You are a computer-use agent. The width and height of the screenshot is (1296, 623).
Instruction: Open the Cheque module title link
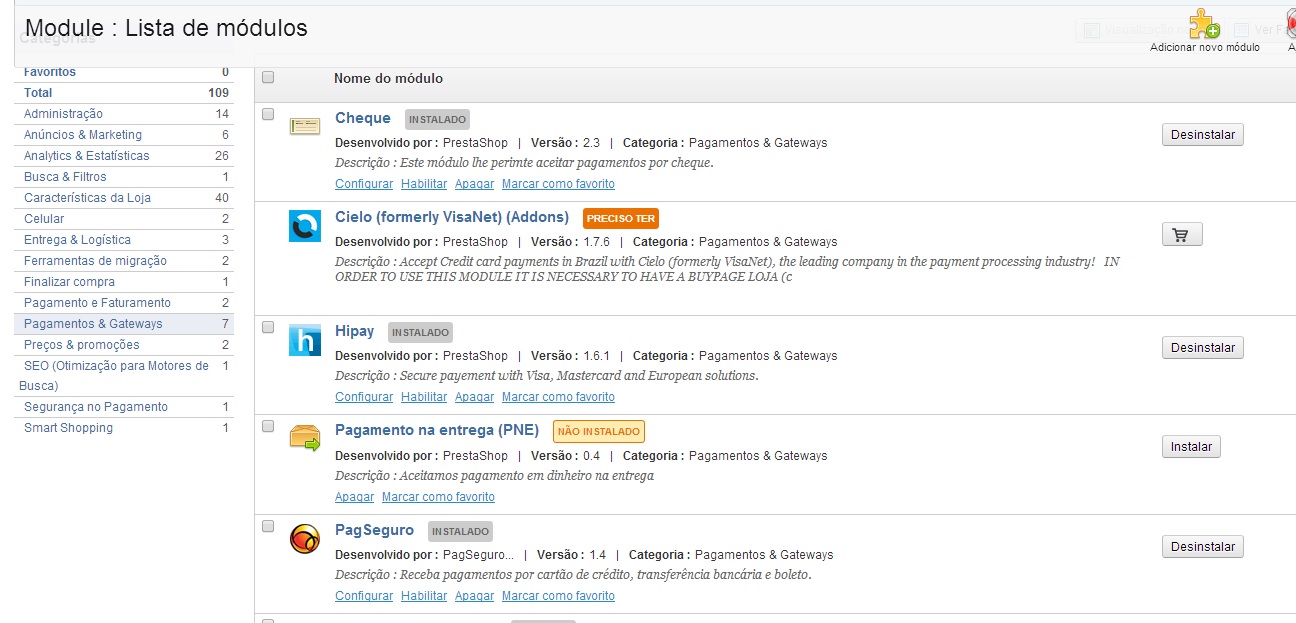[x=363, y=118]
